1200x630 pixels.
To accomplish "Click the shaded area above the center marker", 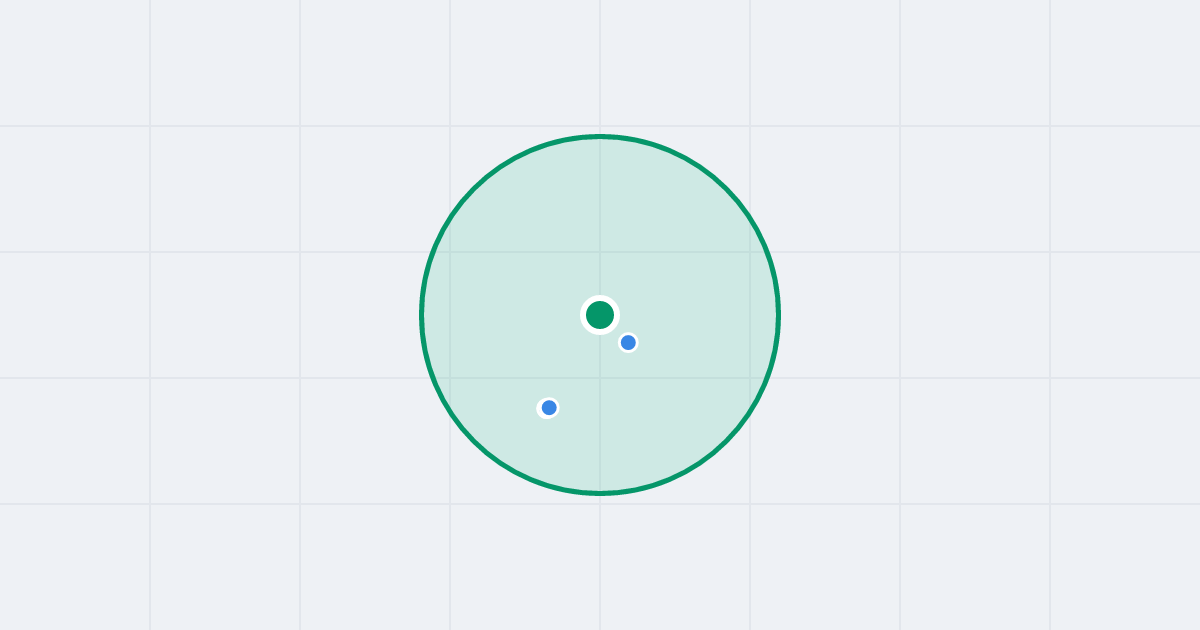I will click(x=600, y=220).
